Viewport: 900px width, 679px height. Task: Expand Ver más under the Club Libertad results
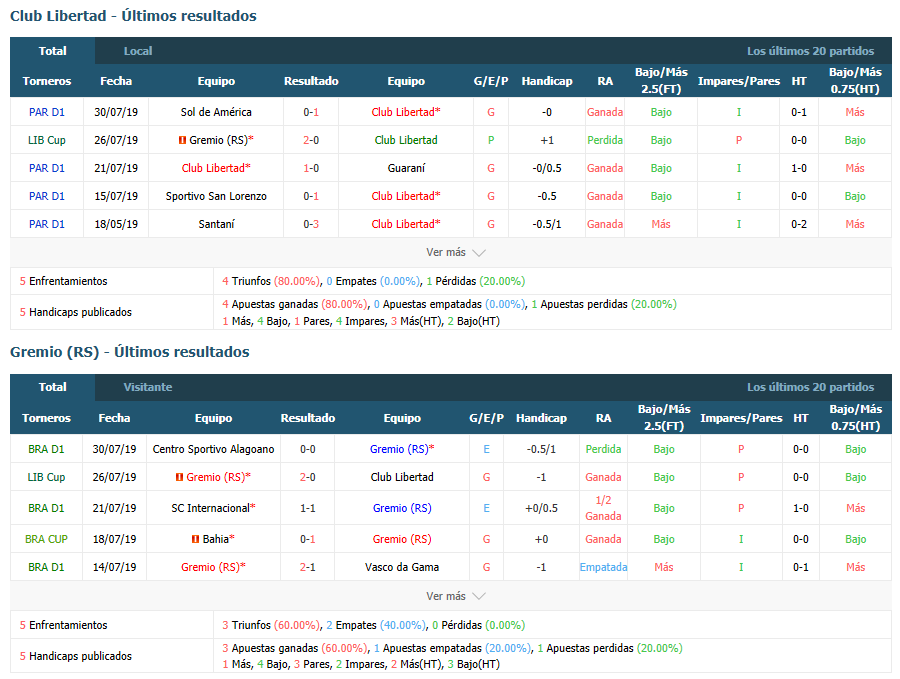(x=456, y=253)
